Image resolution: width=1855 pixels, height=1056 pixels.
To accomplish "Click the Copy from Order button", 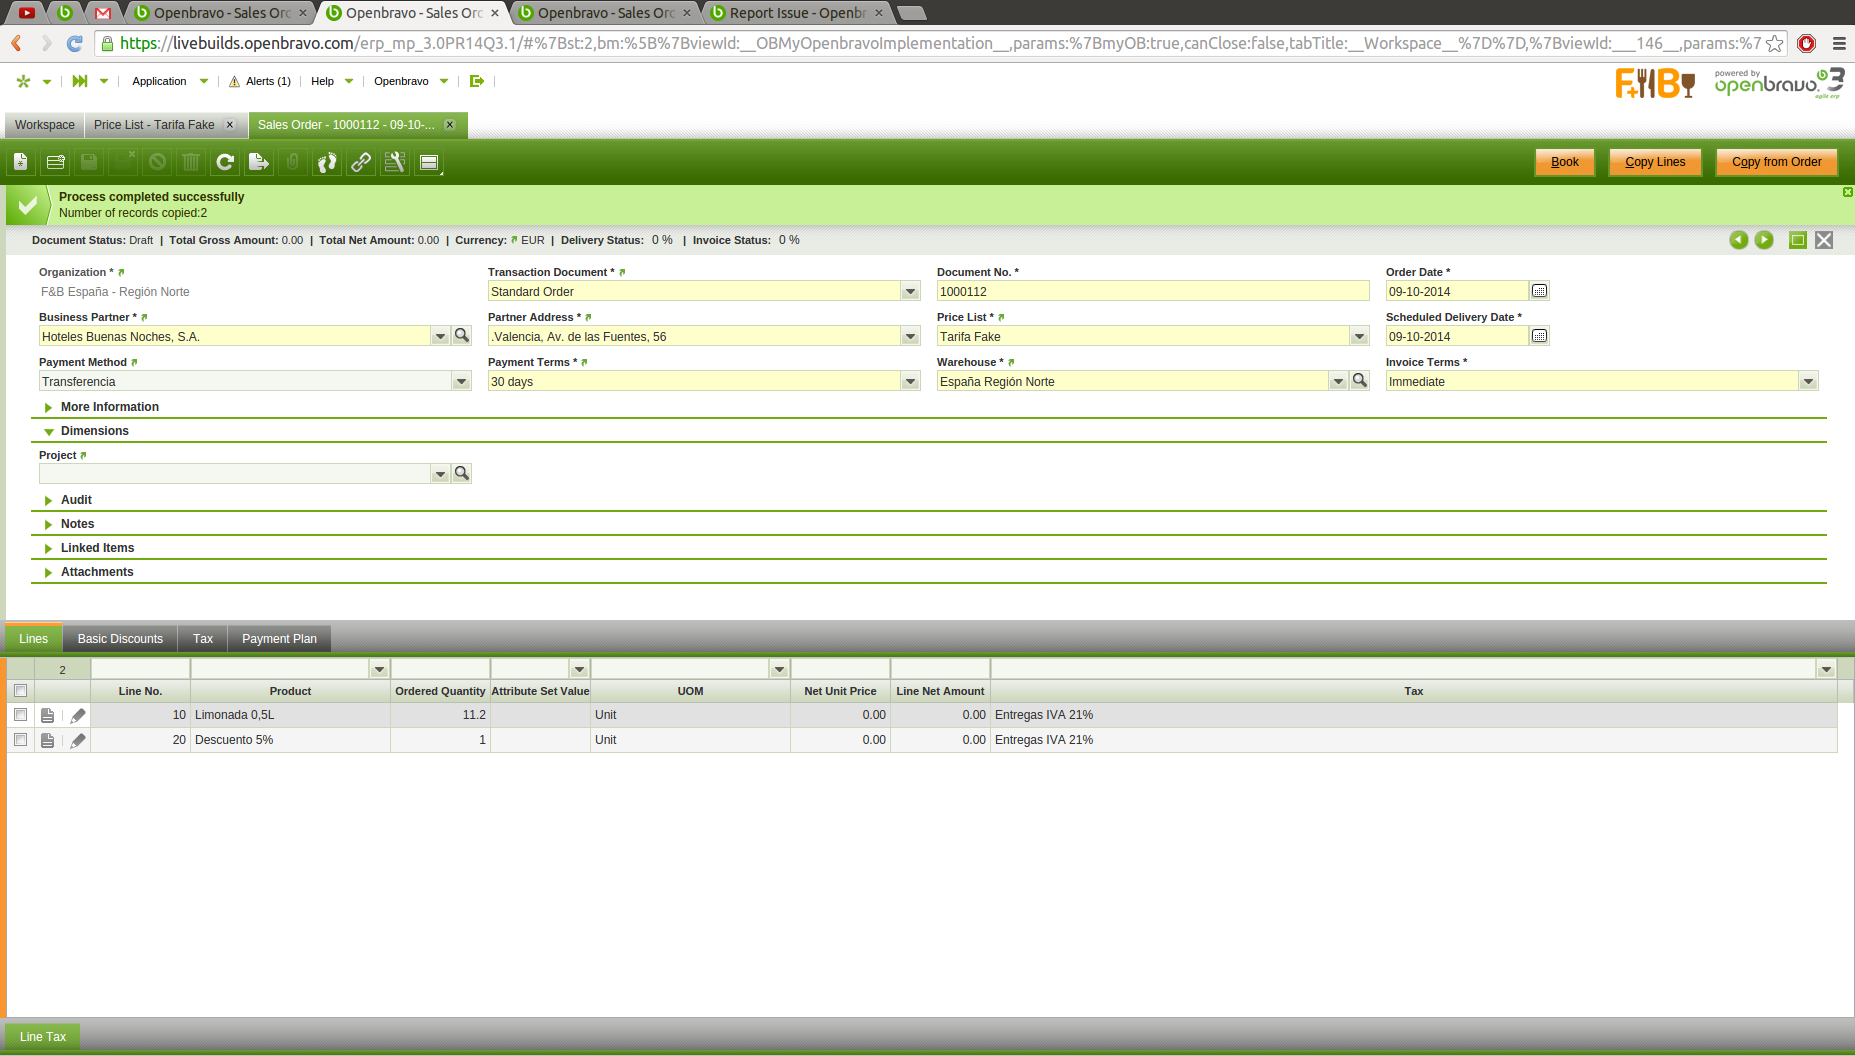I will tap(1776, 162).
